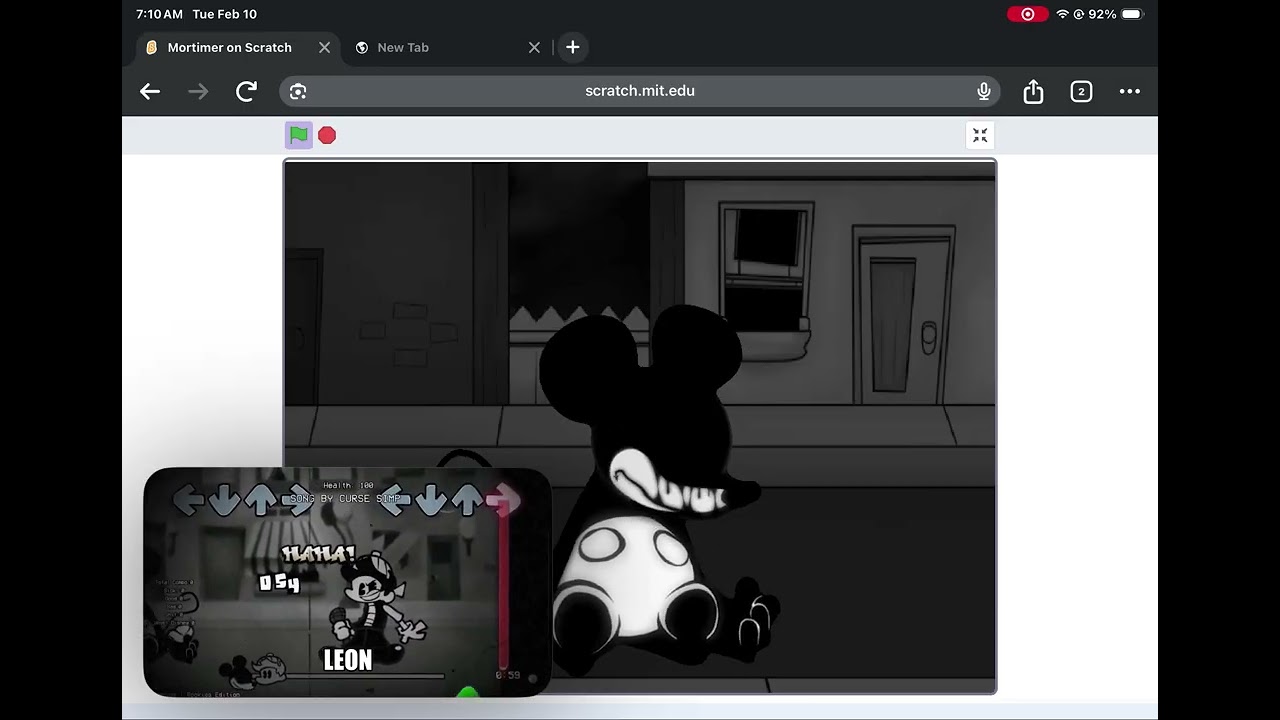Viewport: 1280px width, 720px height.
Task: Tap the picture-in-picture video overlay
Action: [347, 582]
